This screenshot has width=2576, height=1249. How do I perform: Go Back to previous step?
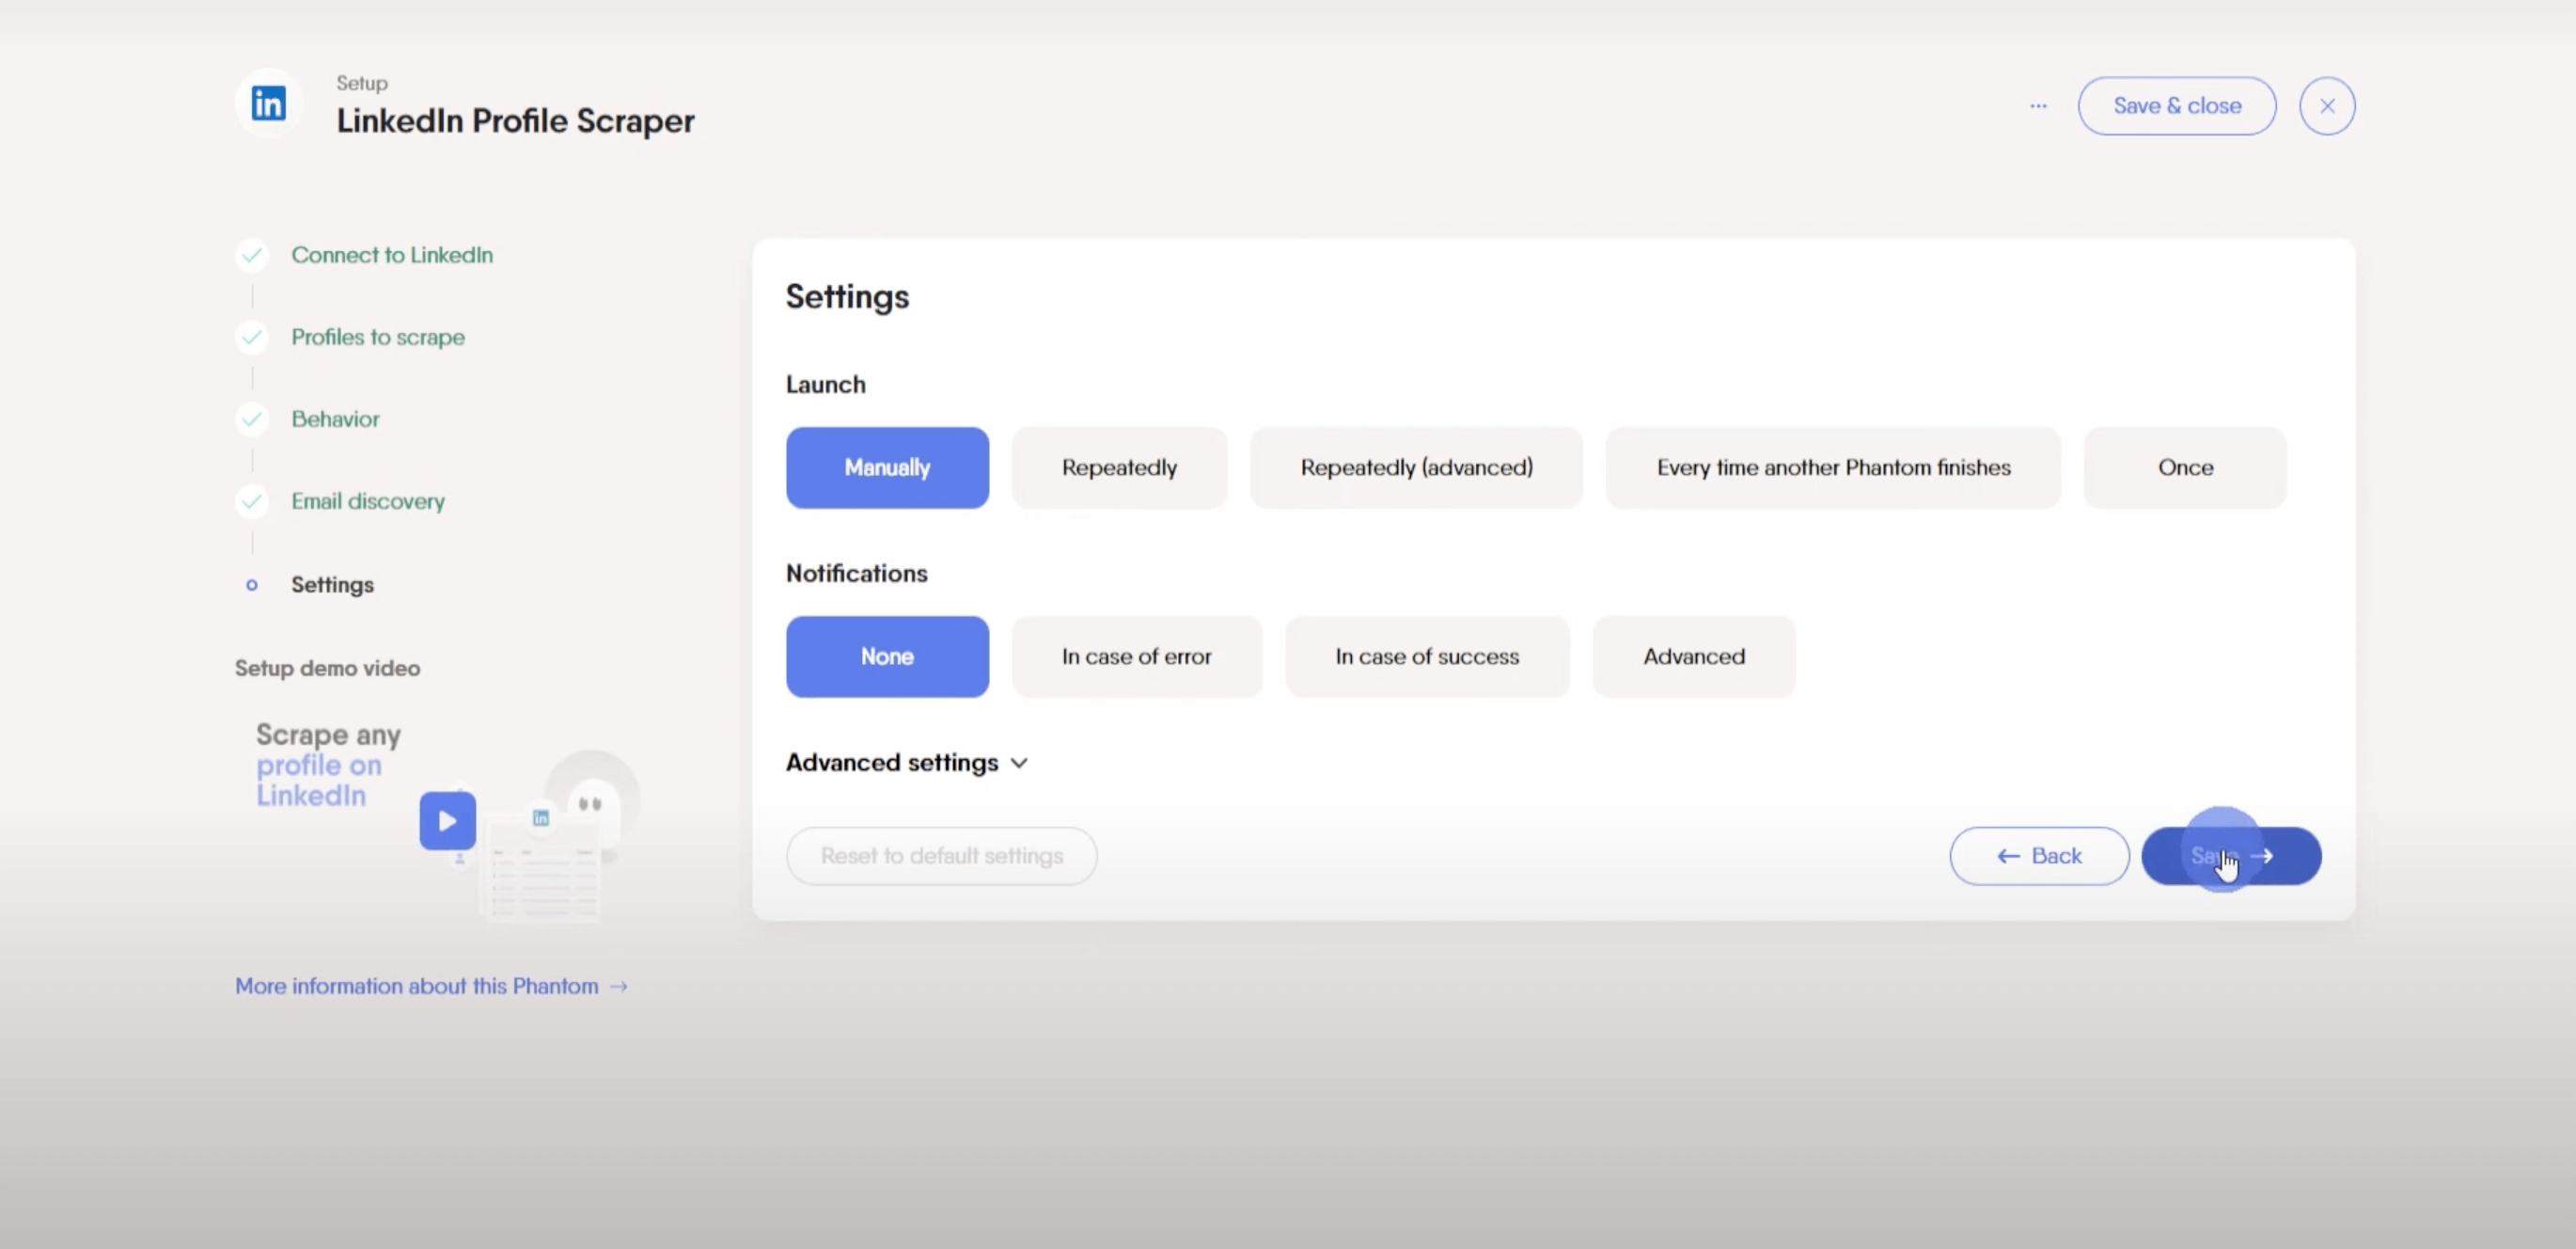coord(2039,856)
